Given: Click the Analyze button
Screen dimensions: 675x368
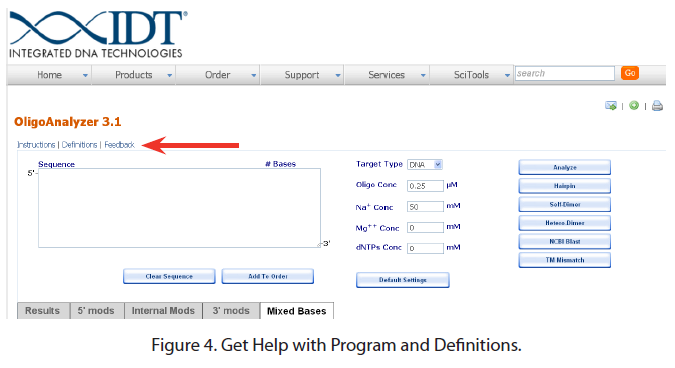Looking at the screenshot, I should (564, 167).
